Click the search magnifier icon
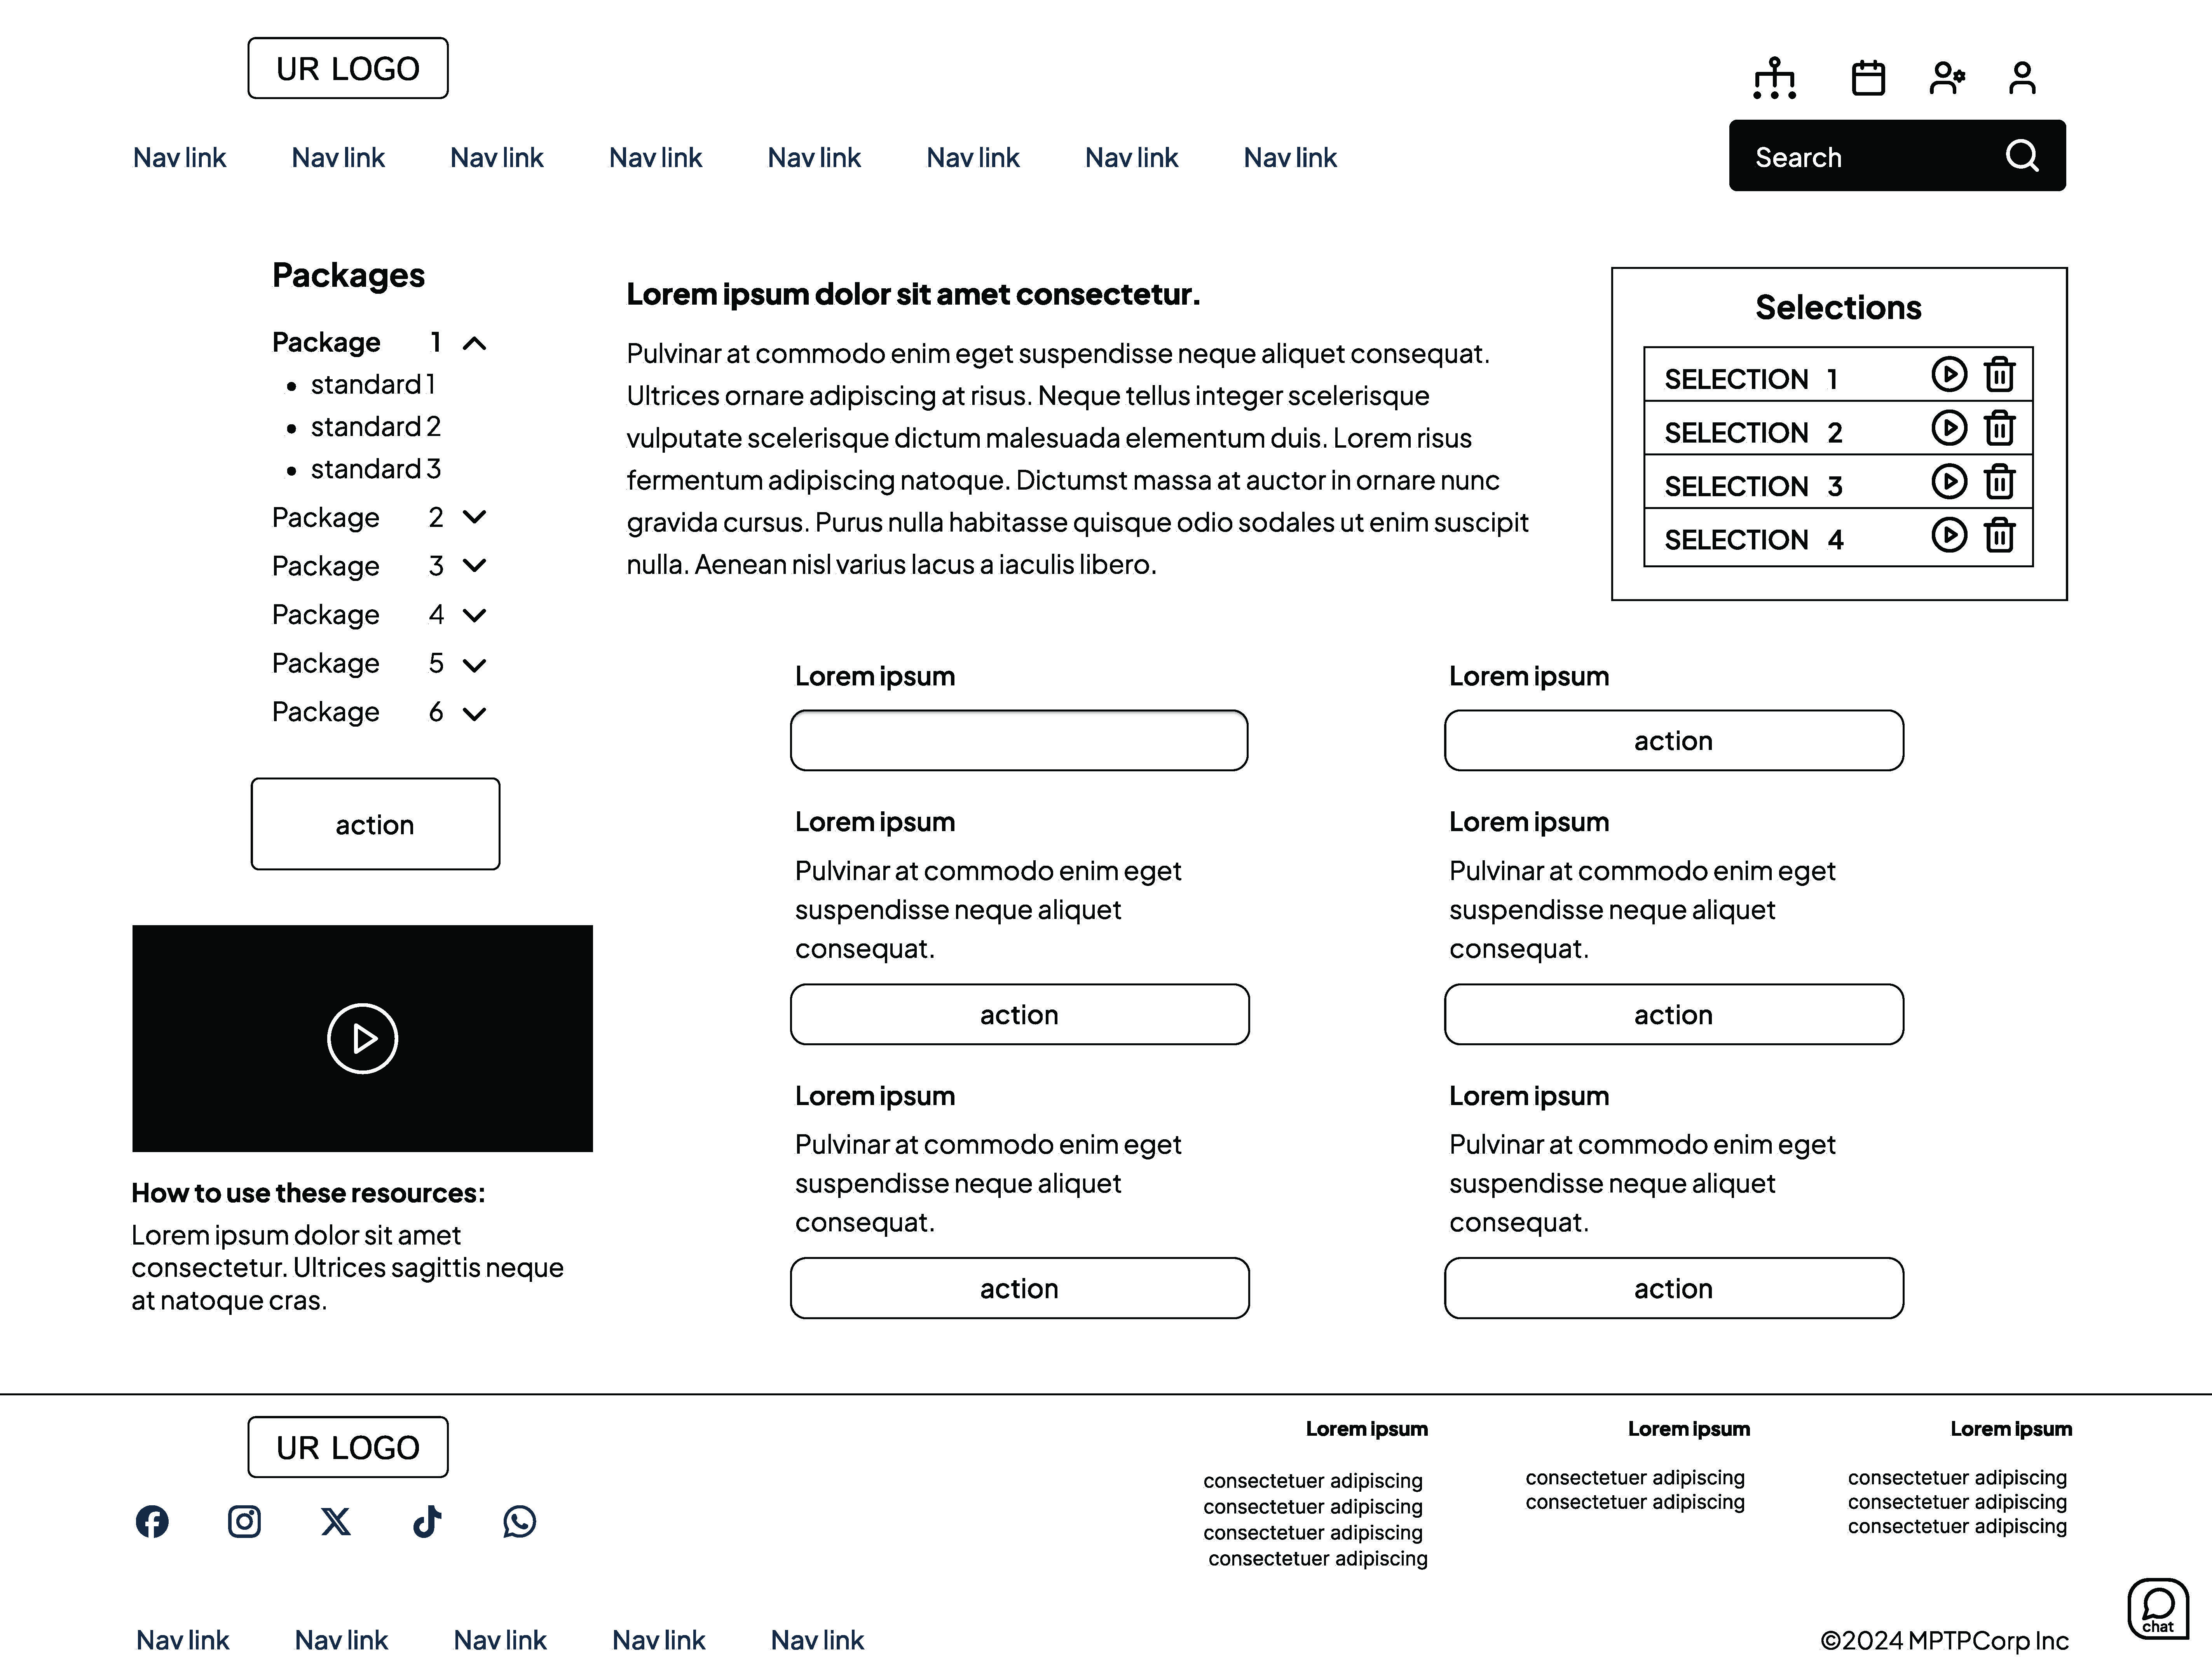2212x1658 pixels. pos(2021,156)
